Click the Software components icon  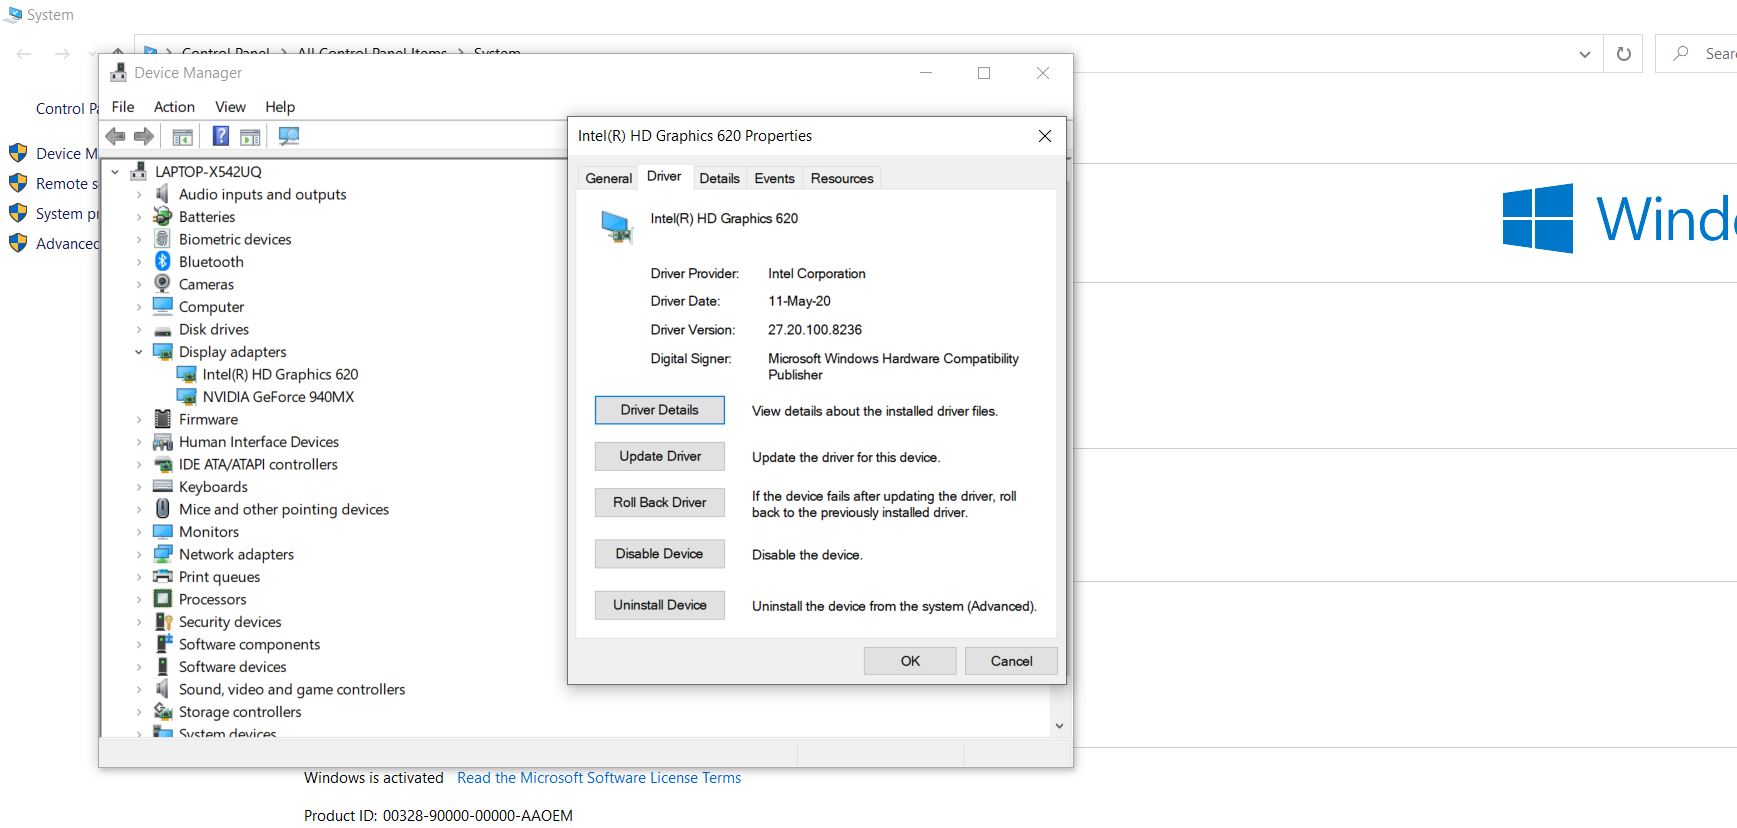pos(163,644)
